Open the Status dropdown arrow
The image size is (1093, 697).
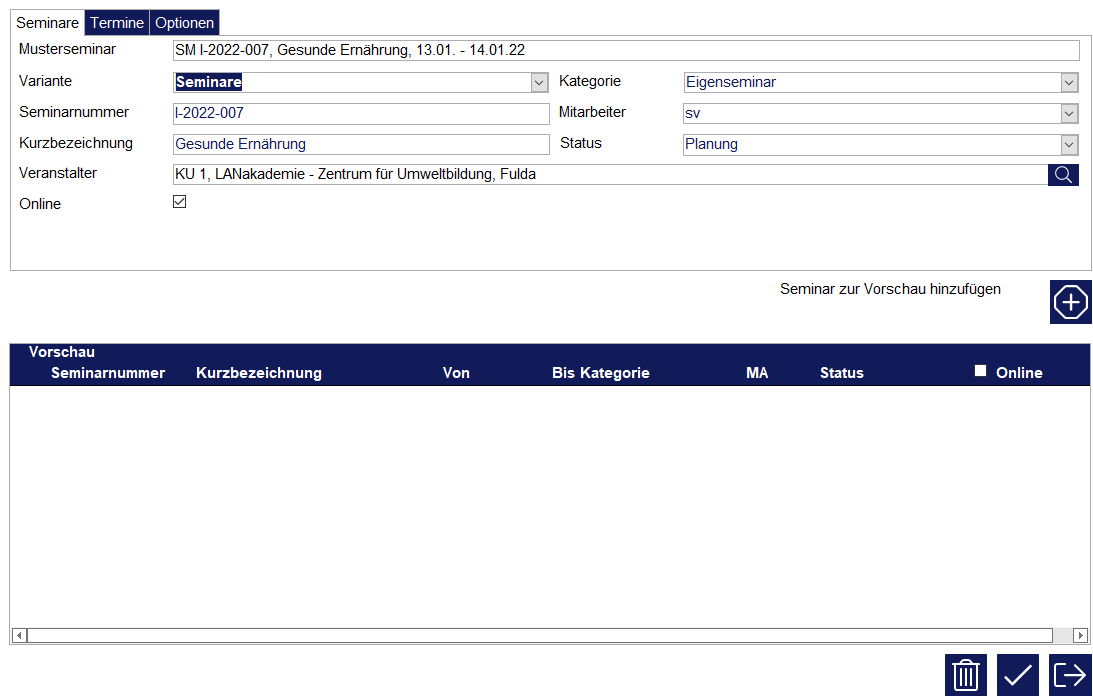1069,145
